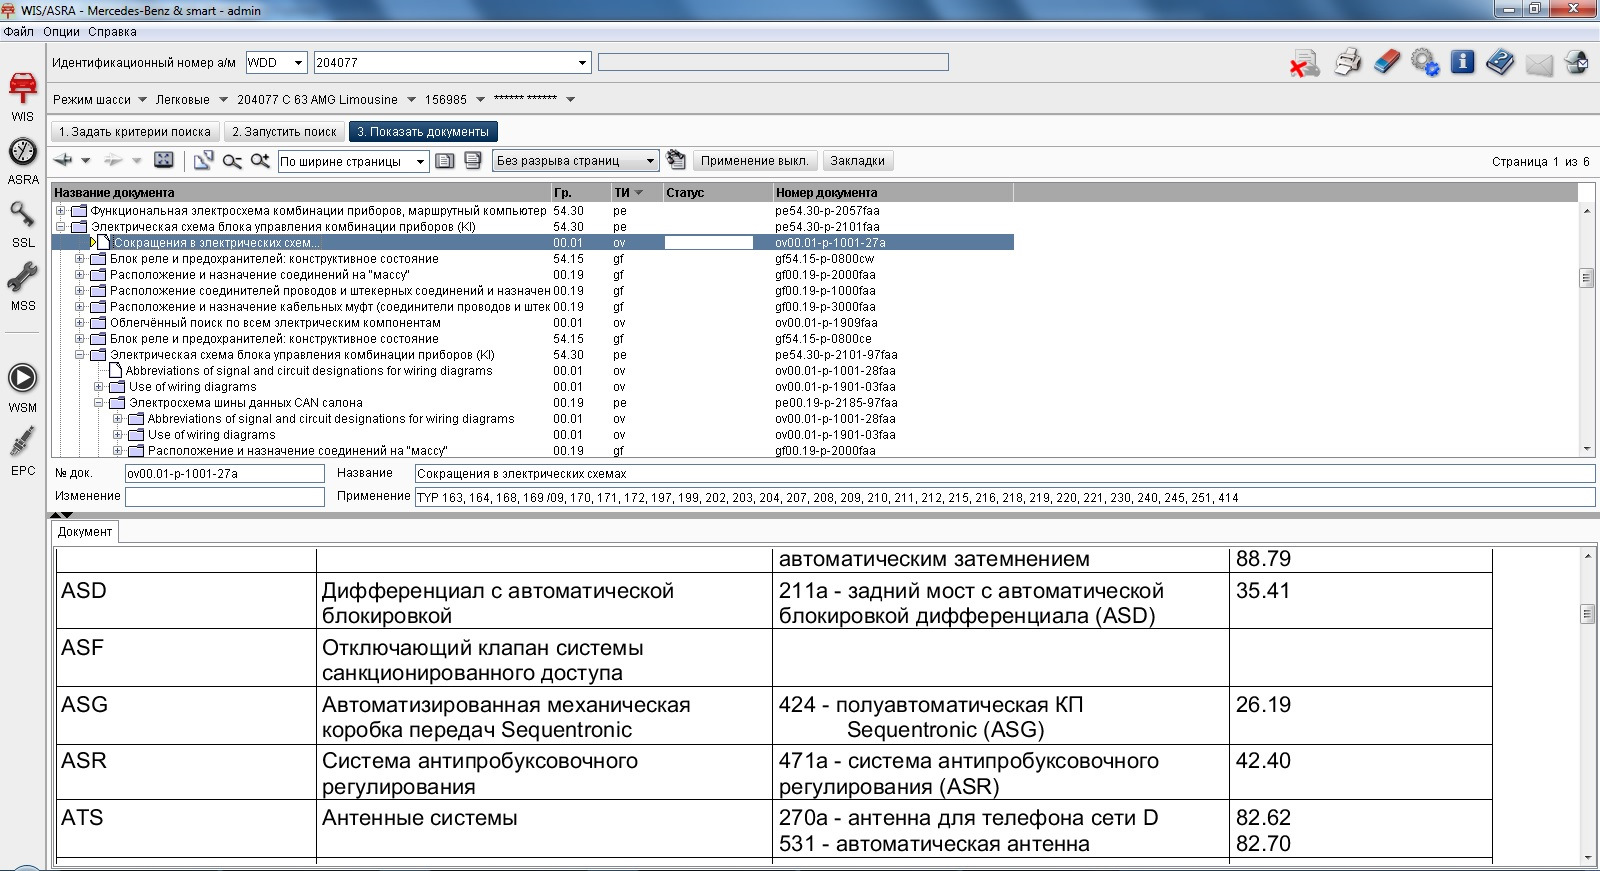Open the help book icon
Screen dimensions: 1600x871
(1500, 62)
